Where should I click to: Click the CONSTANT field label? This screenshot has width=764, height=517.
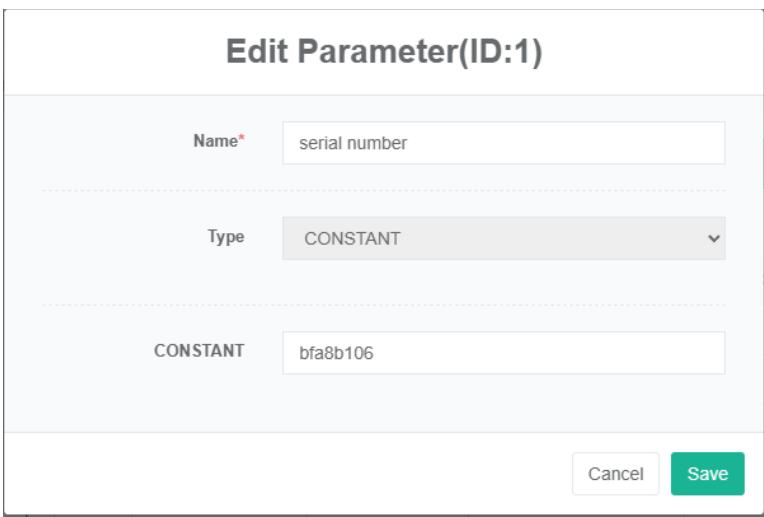pos(199,352)
